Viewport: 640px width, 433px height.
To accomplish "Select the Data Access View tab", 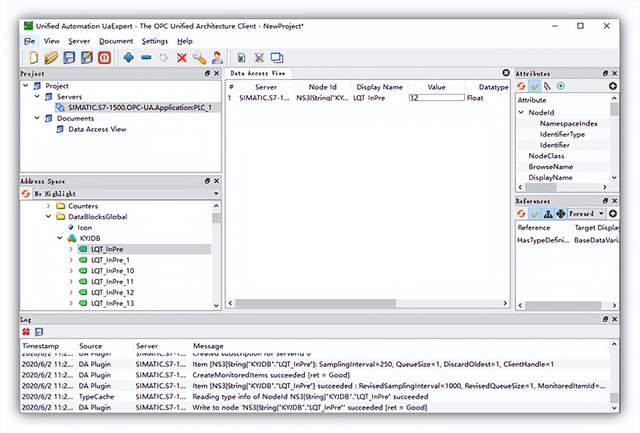I will tap(258, 74).
